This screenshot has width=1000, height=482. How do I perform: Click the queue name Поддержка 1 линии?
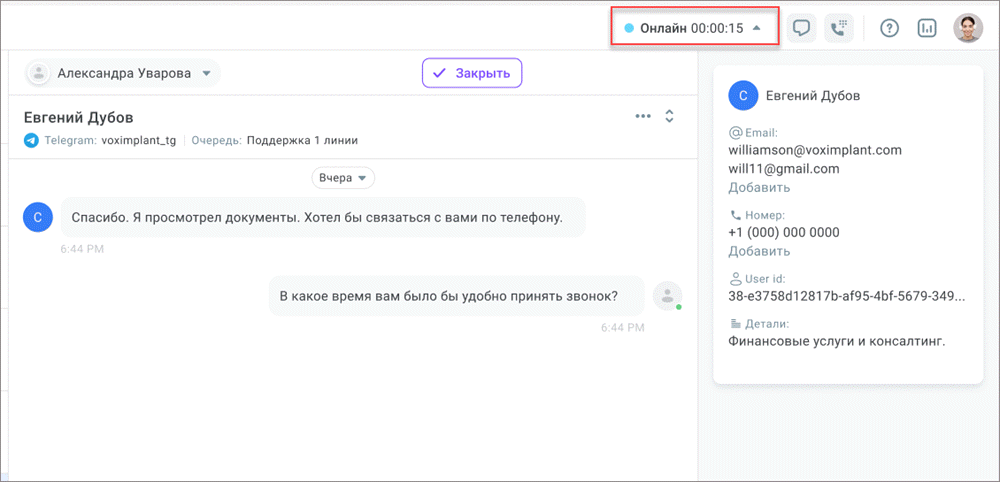point(302,140)
